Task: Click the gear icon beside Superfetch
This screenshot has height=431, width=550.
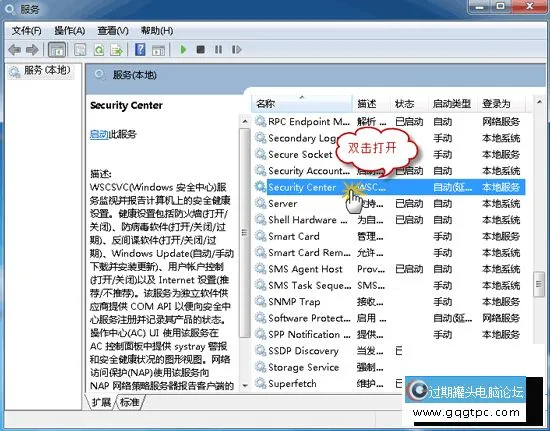Action: pos(260,383)
